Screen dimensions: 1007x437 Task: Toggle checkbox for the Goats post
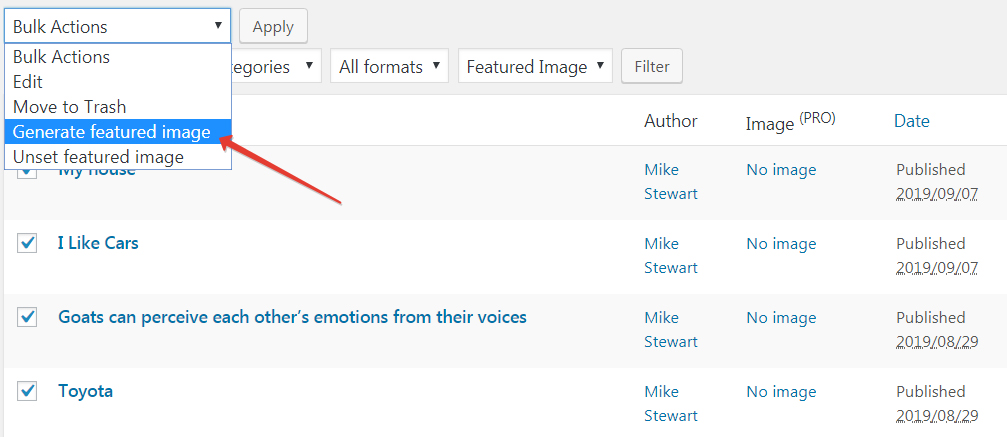[28, 317]
